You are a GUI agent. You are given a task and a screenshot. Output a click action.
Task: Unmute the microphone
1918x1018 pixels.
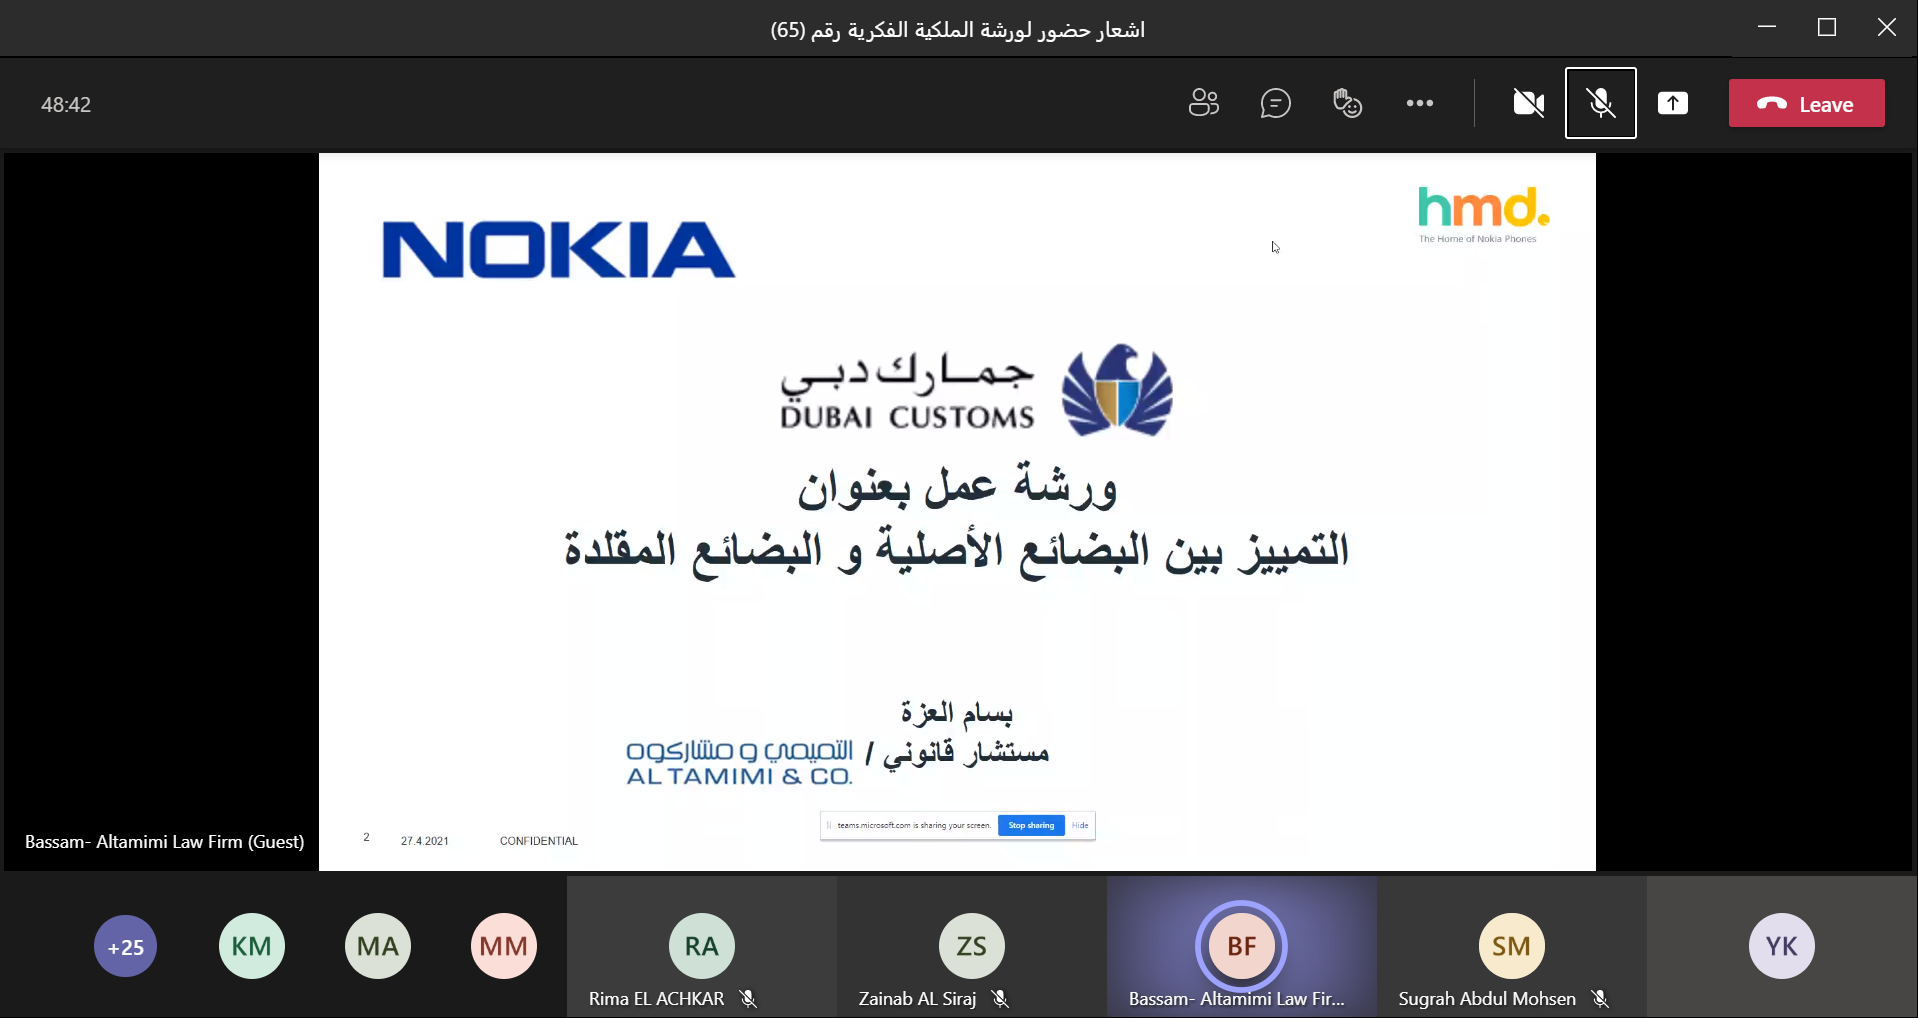pos(1601,103)
